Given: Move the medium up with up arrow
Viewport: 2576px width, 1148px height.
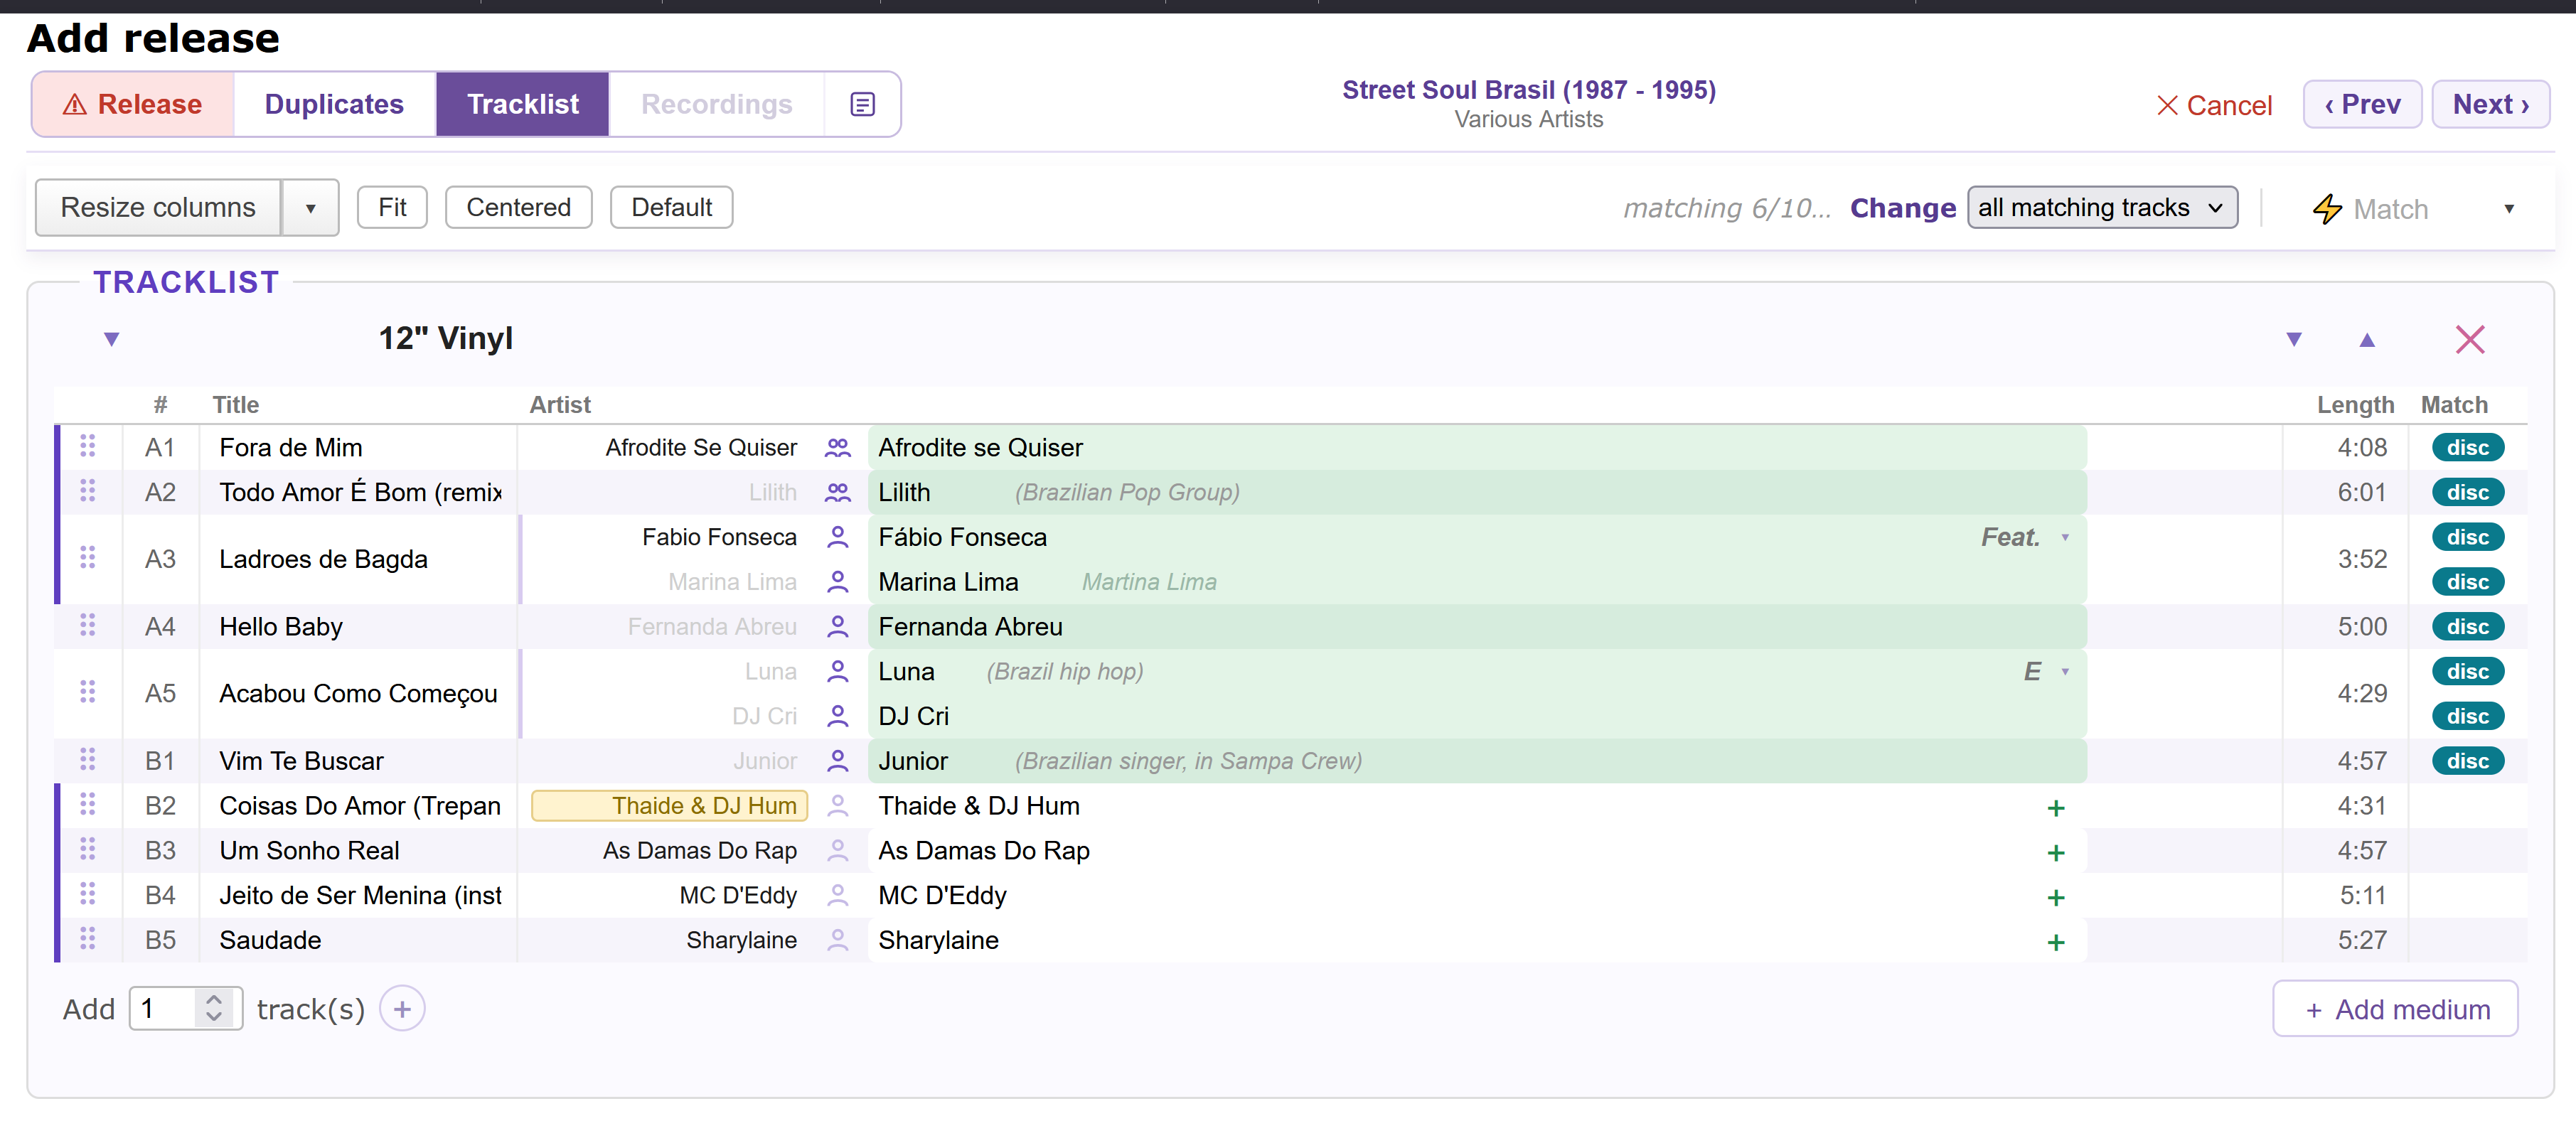Looking at the screenshot, I should (x=2366, y=340).
